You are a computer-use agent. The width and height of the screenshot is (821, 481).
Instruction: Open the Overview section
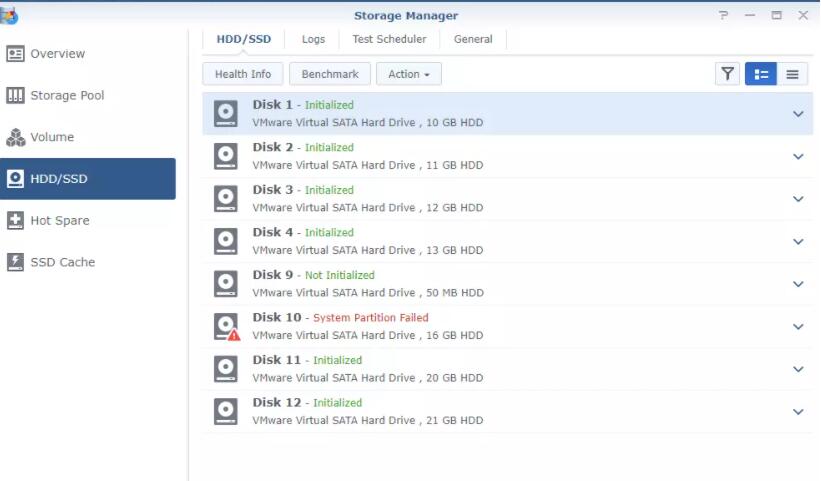[x=88, y=53]
